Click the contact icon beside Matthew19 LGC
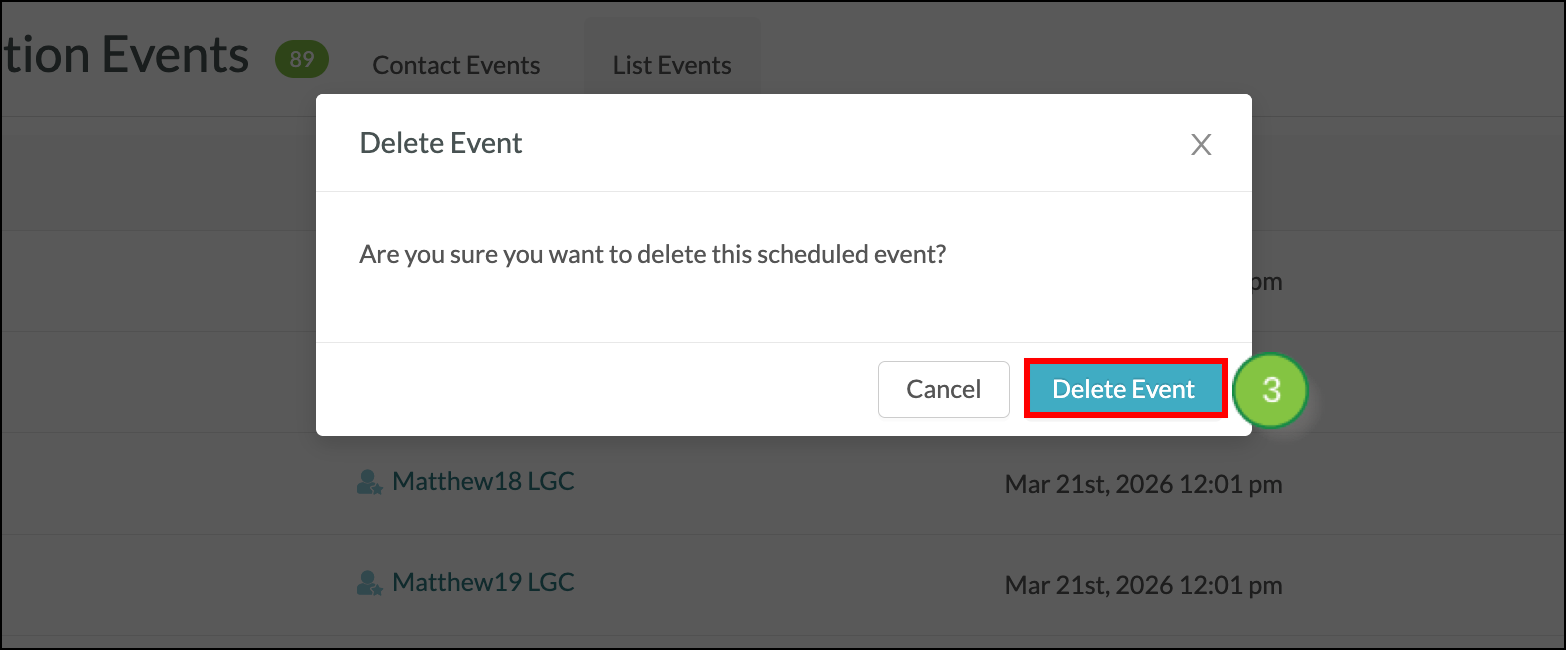This screenshot has height=650, width=1566. [x=369, y=584]
